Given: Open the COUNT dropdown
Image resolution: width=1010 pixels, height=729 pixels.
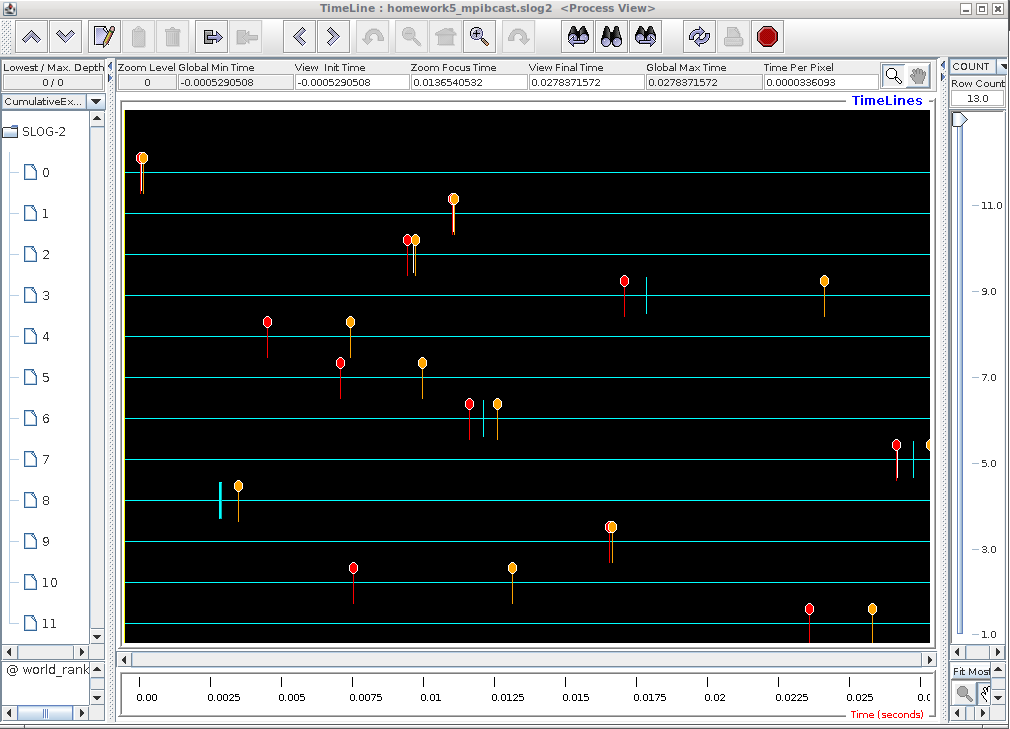Looking at the screenshot, I should pyautogui.click(x=977, y=67).
